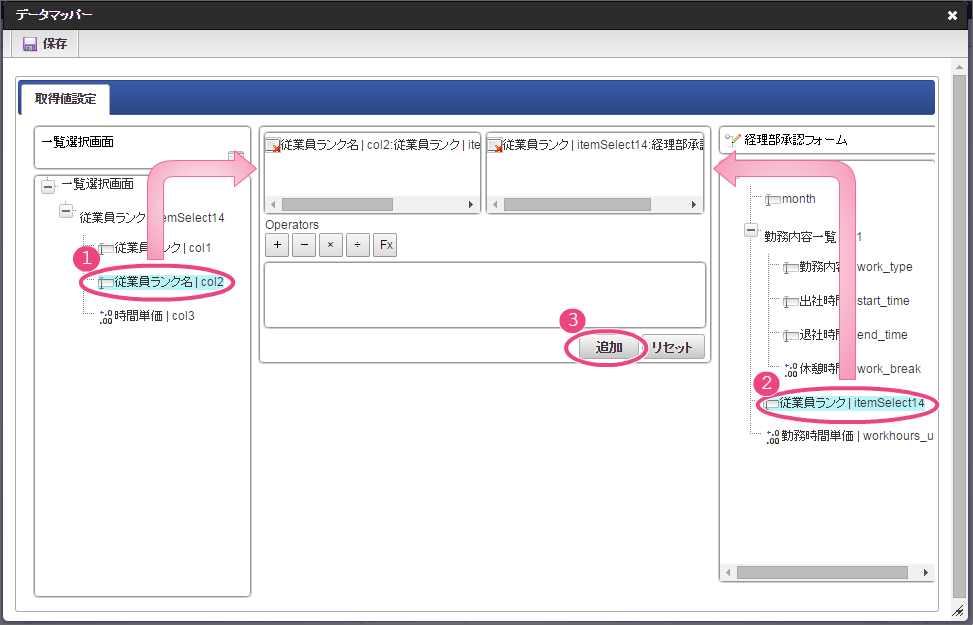Select 従業員ランク | col1 in the left tree
This screenshot has width=973, height=625.
click(156, 248)
